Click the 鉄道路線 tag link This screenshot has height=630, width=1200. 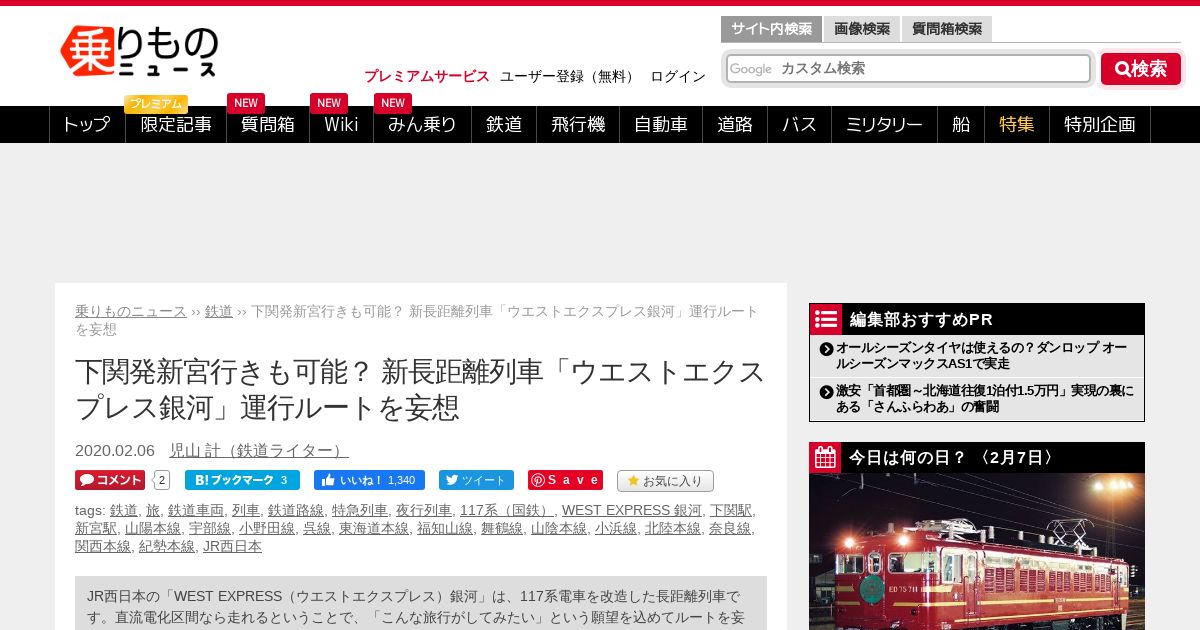(296, 510)
